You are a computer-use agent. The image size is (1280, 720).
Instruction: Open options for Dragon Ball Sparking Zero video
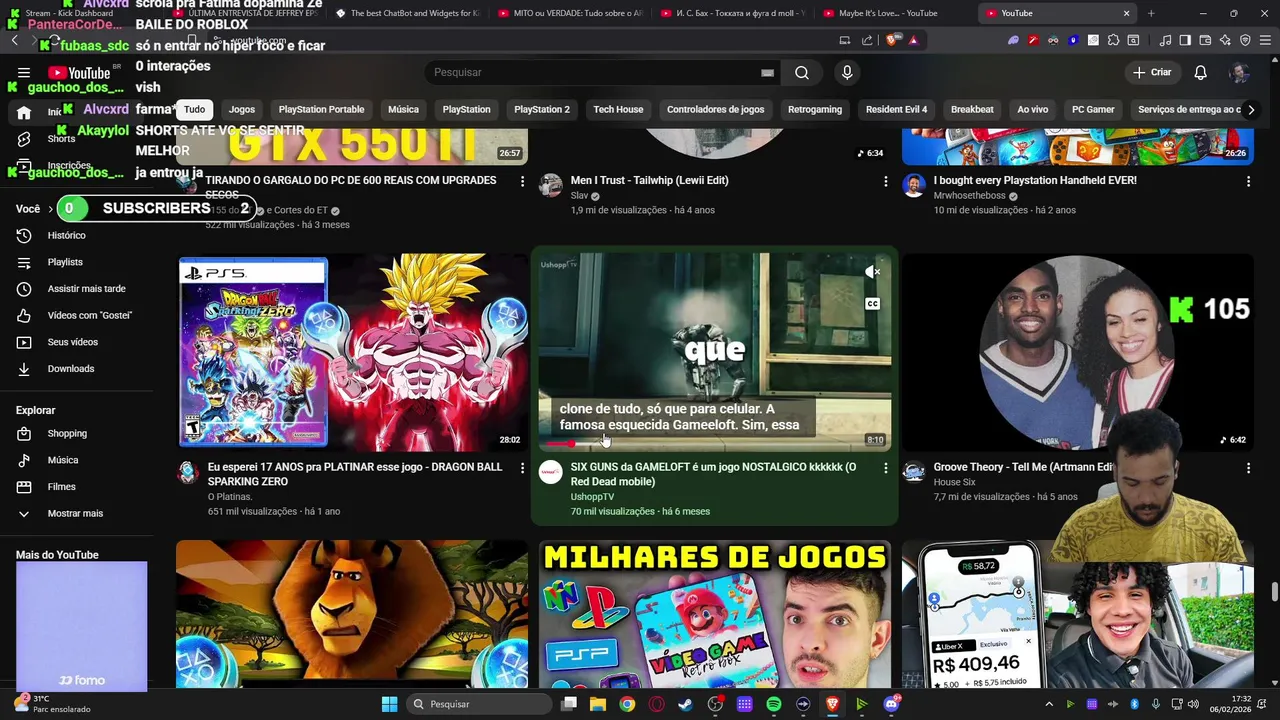tap(522, 468)
